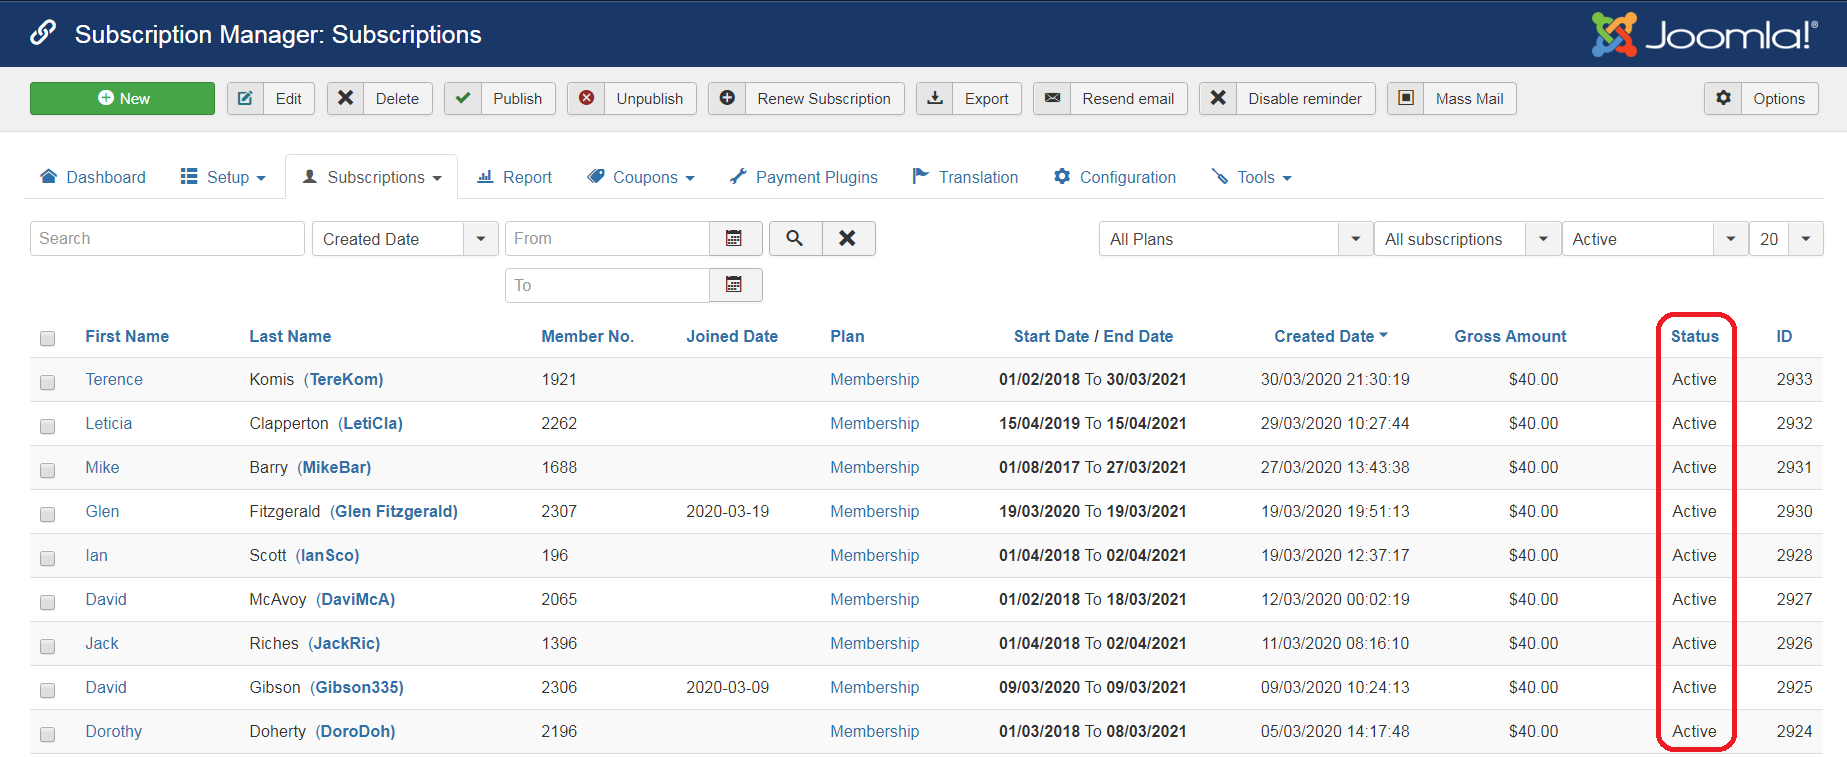Open the All subscriptions dropdown
Image resolution: width=1847 pixels, height=757 pixels.
1468,239
